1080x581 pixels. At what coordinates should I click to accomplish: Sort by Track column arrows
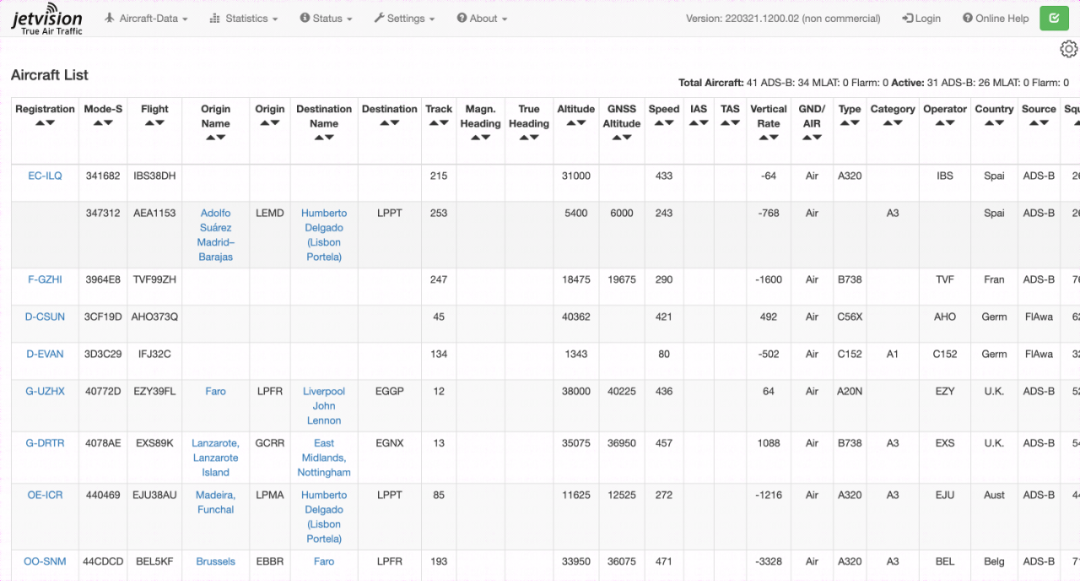coord(439,123)
